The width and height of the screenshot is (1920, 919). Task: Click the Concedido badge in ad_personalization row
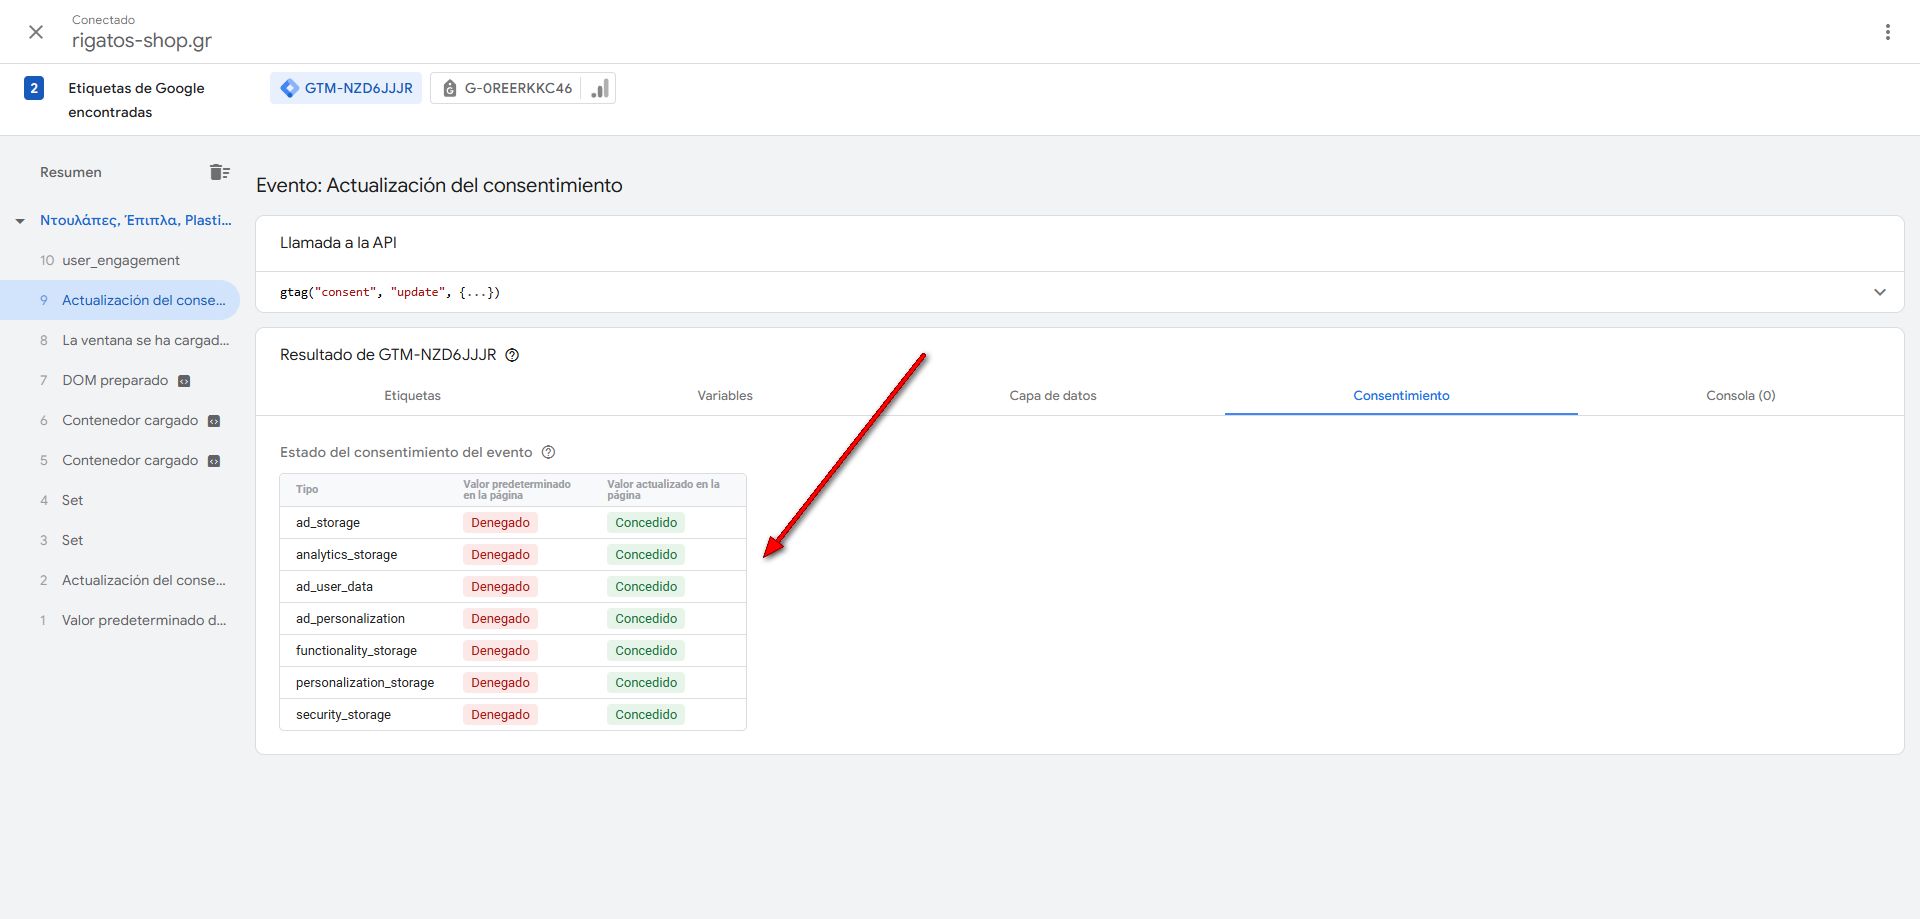pyautogui.click(x=646, y=618)
